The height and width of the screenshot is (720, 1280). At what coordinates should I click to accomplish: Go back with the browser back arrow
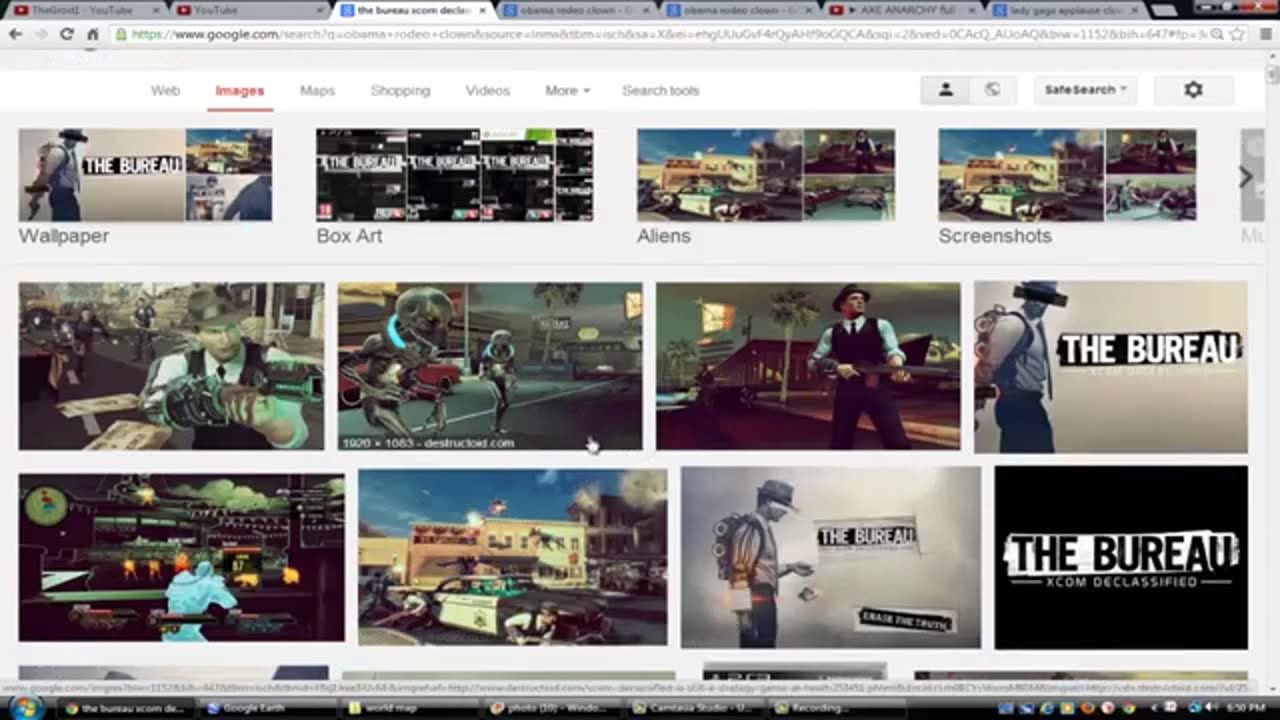pos(15,34)
